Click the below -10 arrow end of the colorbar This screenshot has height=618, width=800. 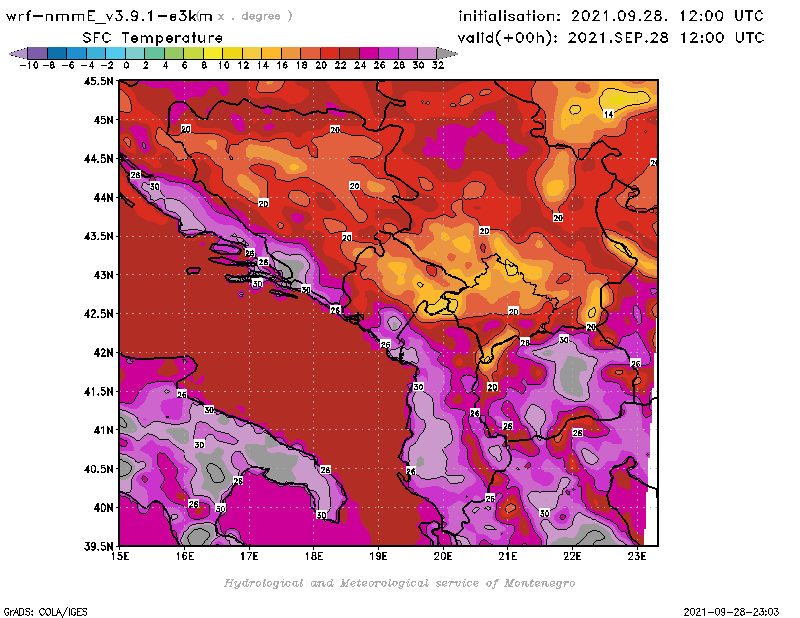[x=18, y=53]
